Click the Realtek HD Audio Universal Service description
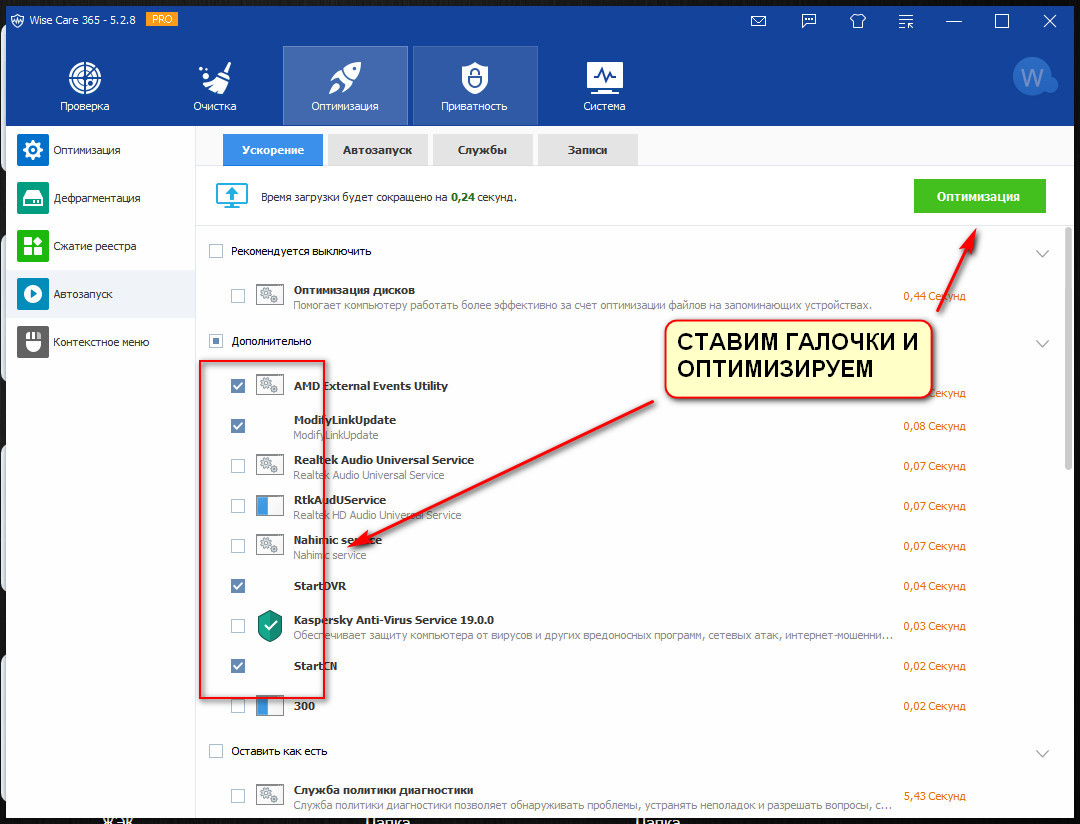This screenshot has height=824, width=1080. pos(377,515)
